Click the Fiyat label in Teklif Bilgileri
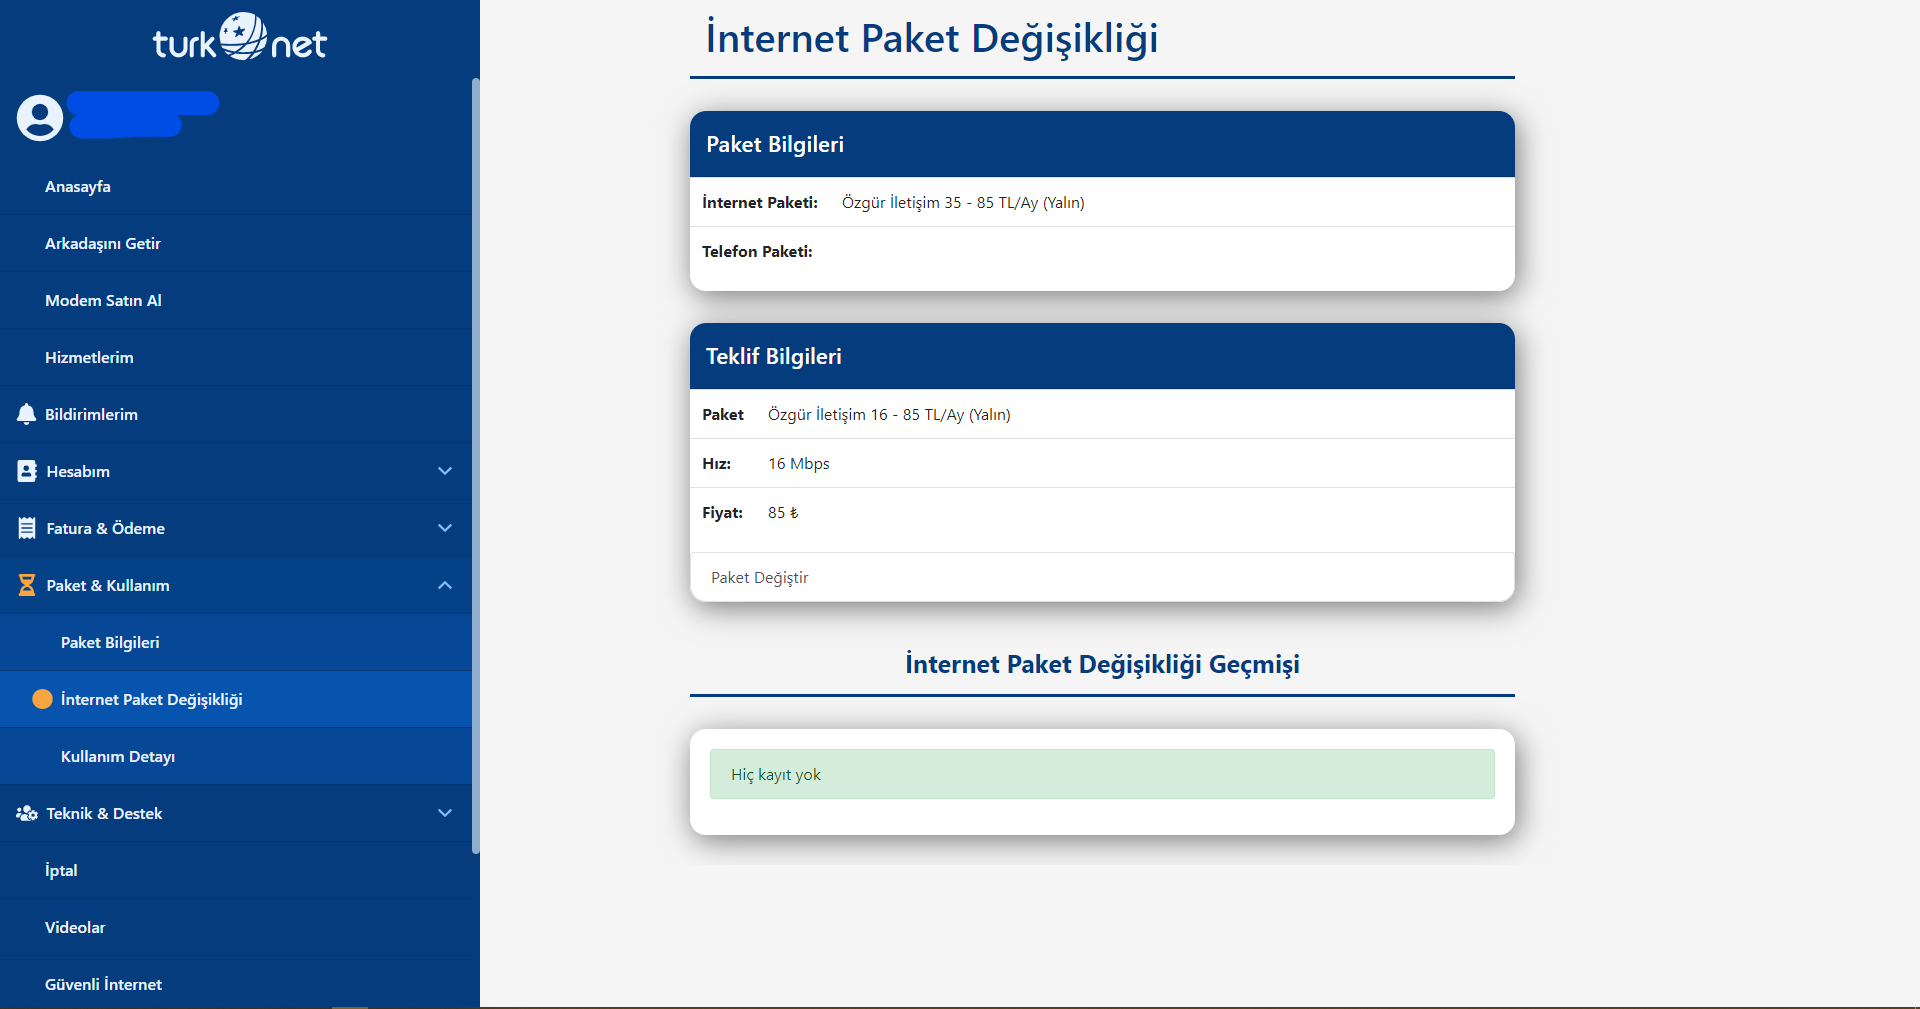The image size is (1920, 1009). (x=722, y=513)
